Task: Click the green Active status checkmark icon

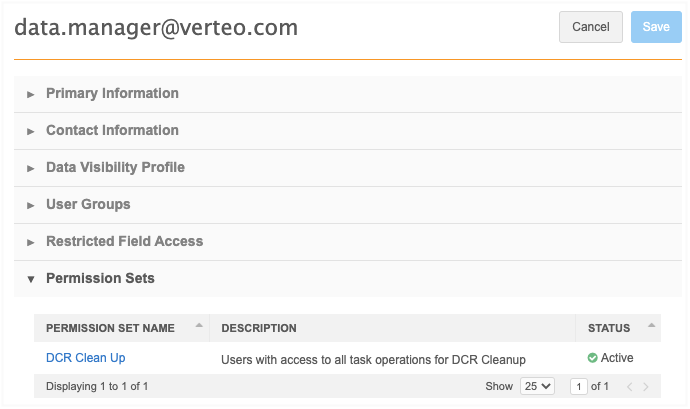Action: coord(592,358)
